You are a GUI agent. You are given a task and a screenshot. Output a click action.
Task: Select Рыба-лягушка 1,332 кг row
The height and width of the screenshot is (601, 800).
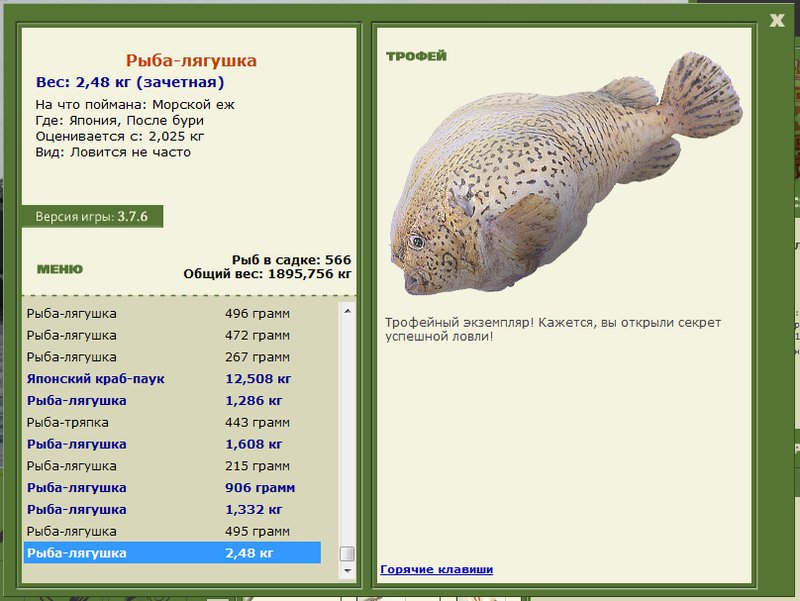172,509
